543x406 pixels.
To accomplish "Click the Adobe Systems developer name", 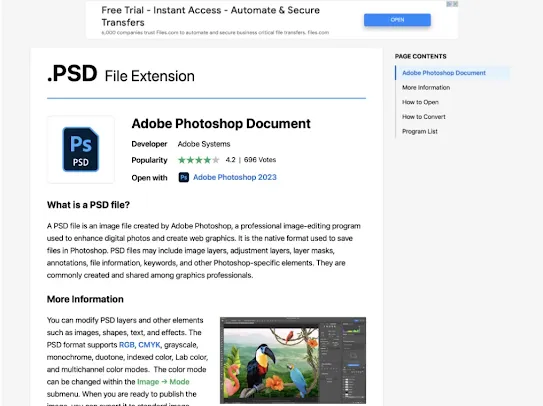I will (x=204, y=144).
